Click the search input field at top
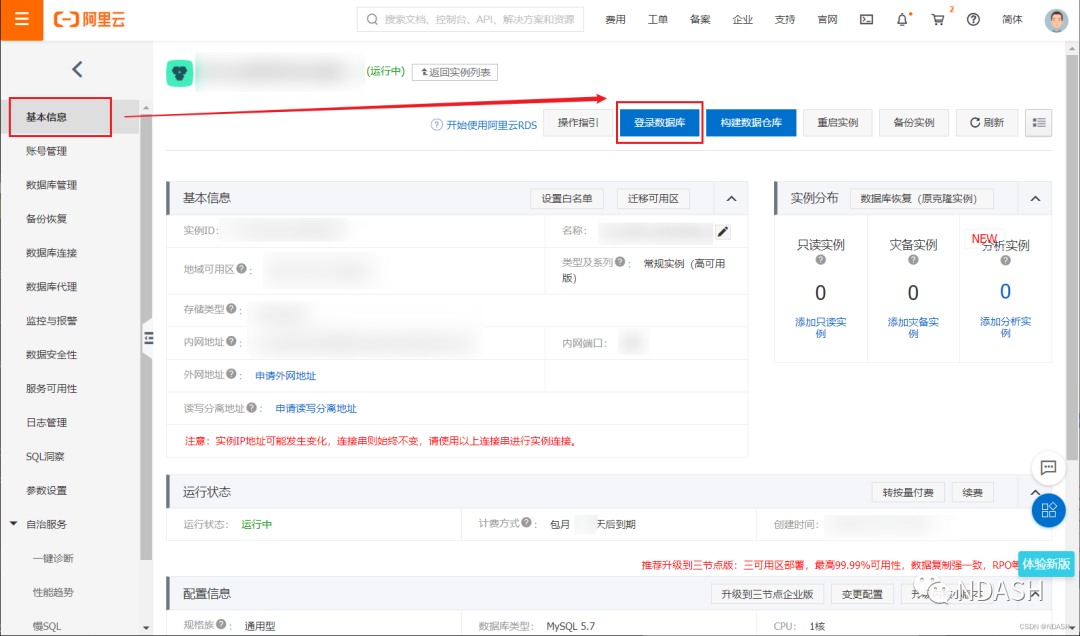This screenshot has height=636, width=1080. (x=470, y=18)
